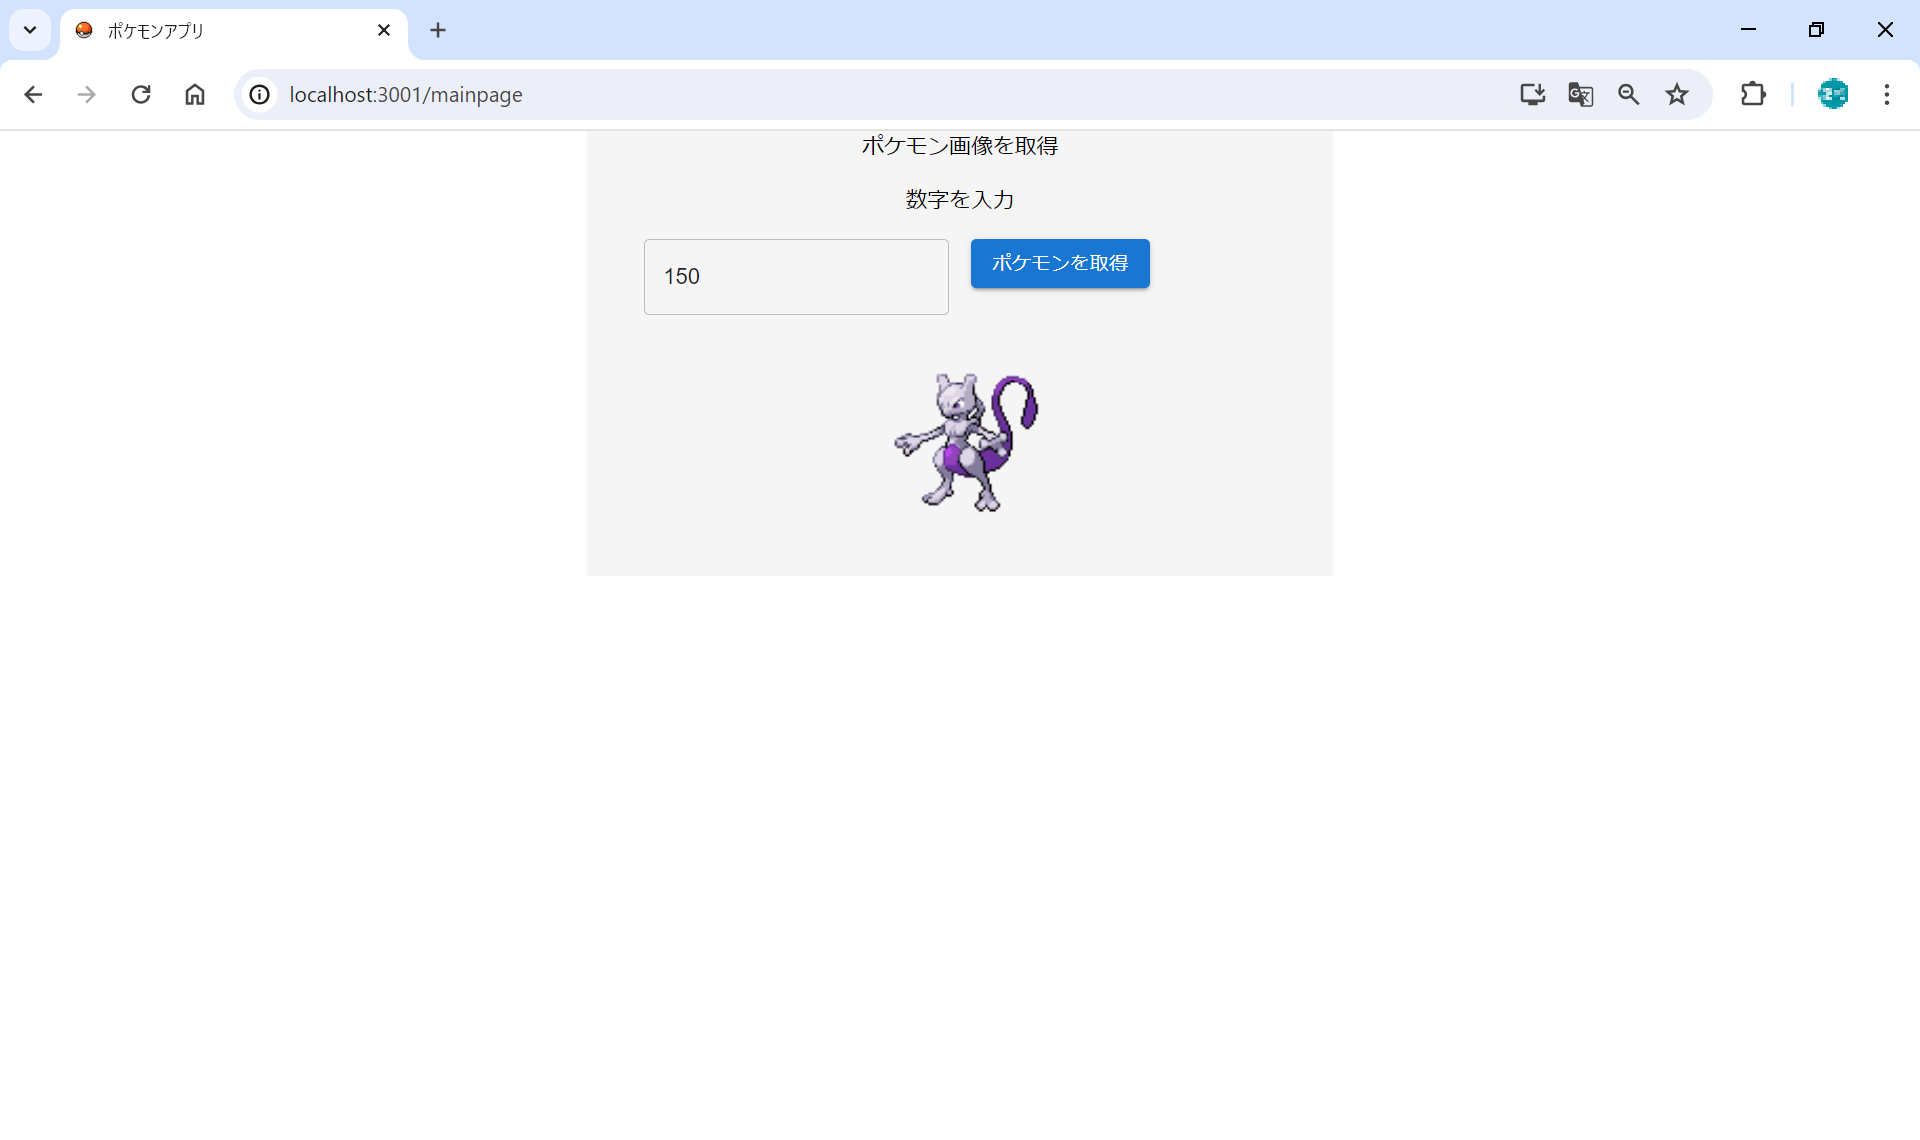Reload the current page

click(x=141, y=94)
